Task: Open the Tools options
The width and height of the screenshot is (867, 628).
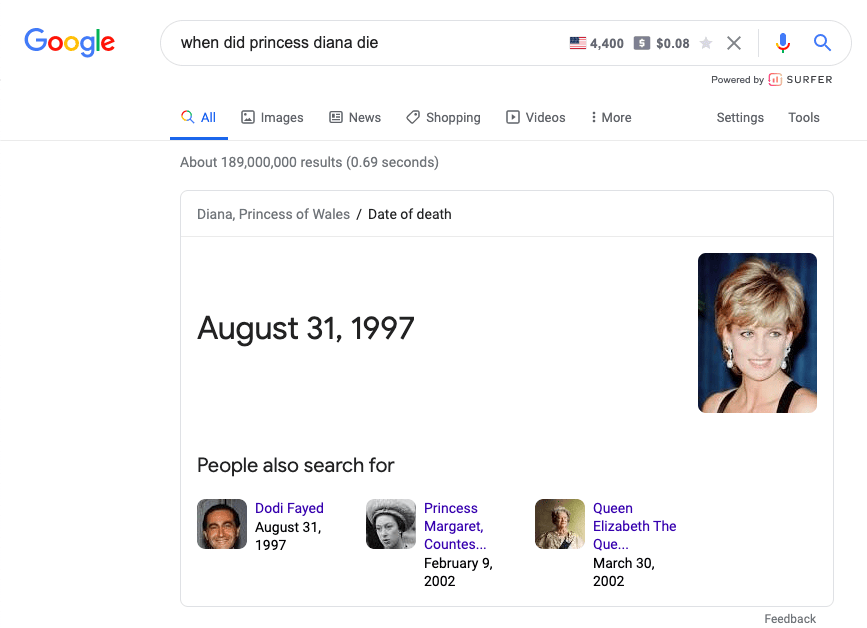Action: click(803, 117)
